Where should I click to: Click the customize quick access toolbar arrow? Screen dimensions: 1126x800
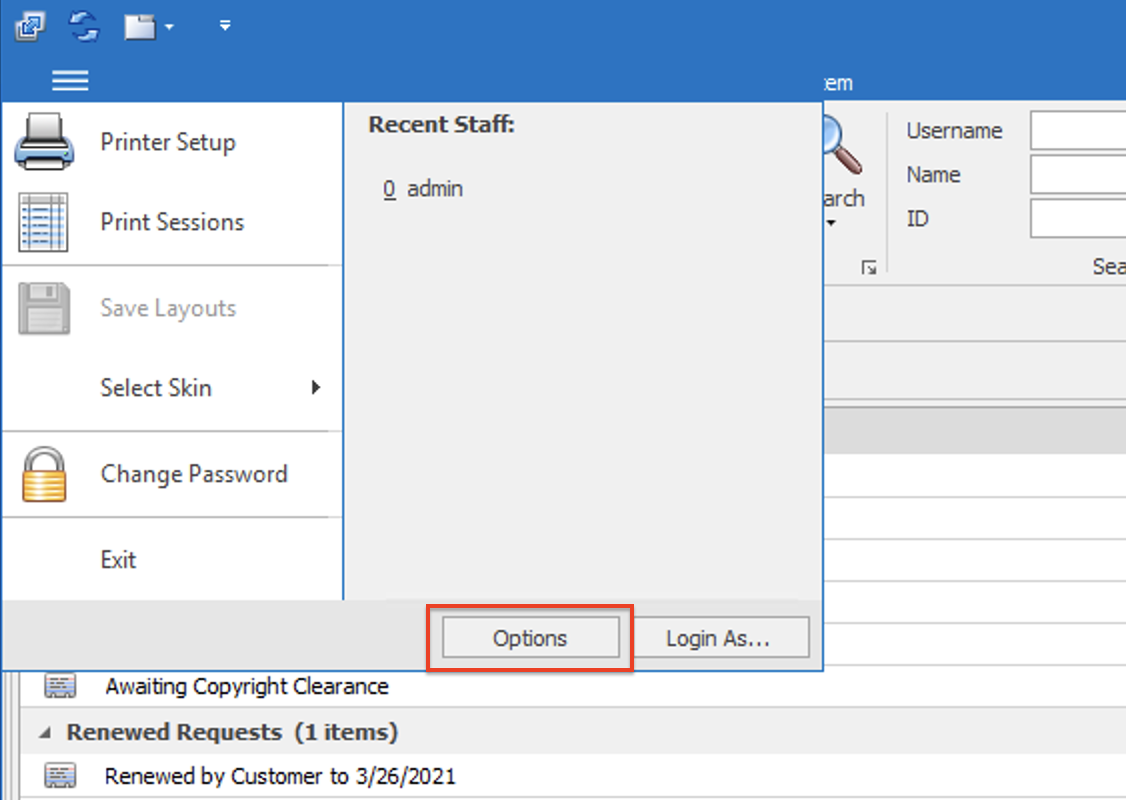tap(225, 27)
